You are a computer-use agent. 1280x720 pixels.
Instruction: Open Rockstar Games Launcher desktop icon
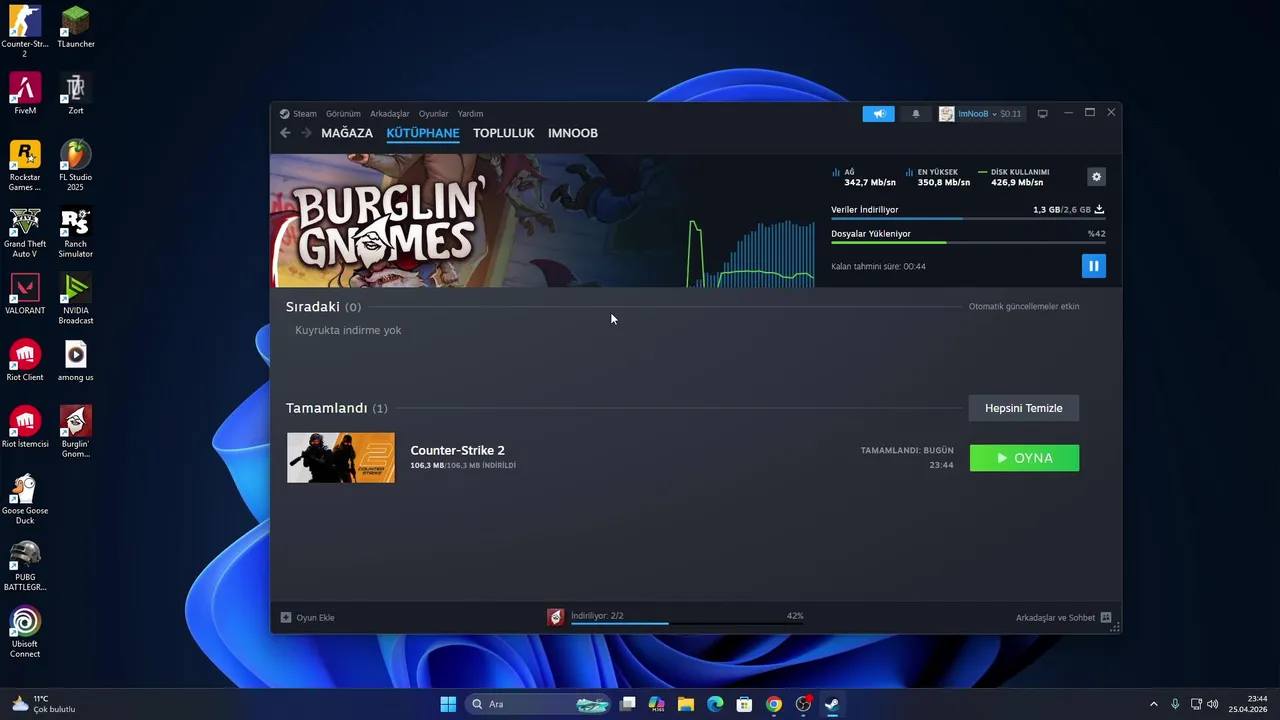pos(25,165)
